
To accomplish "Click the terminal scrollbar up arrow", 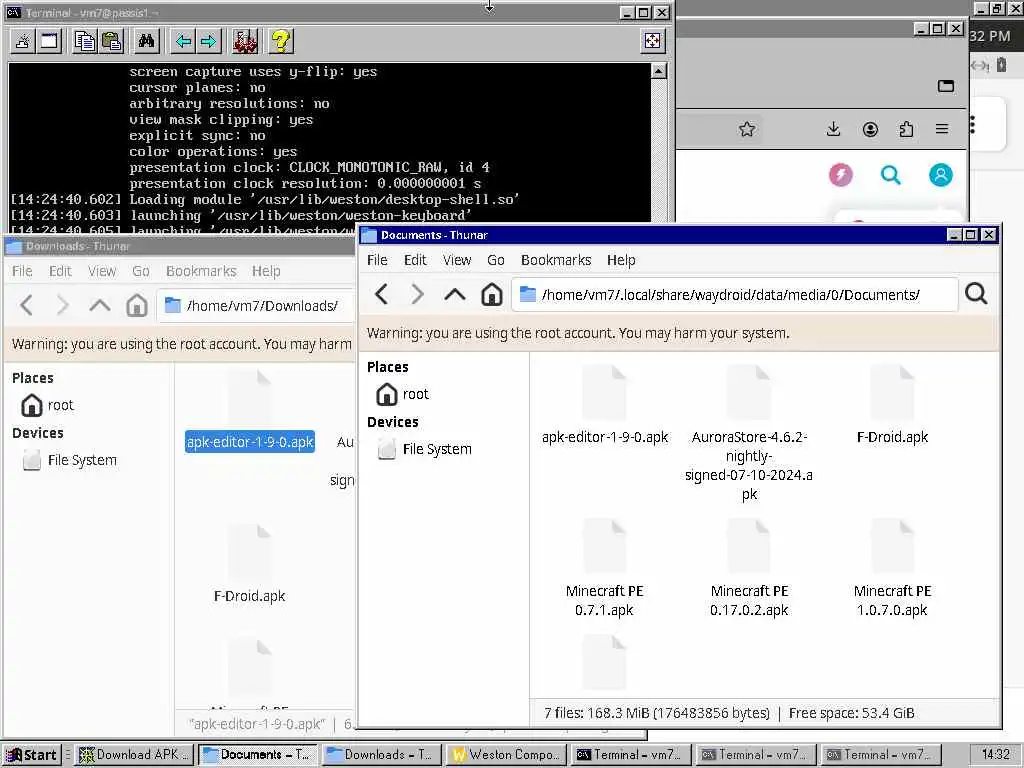I will coord(659,71).
